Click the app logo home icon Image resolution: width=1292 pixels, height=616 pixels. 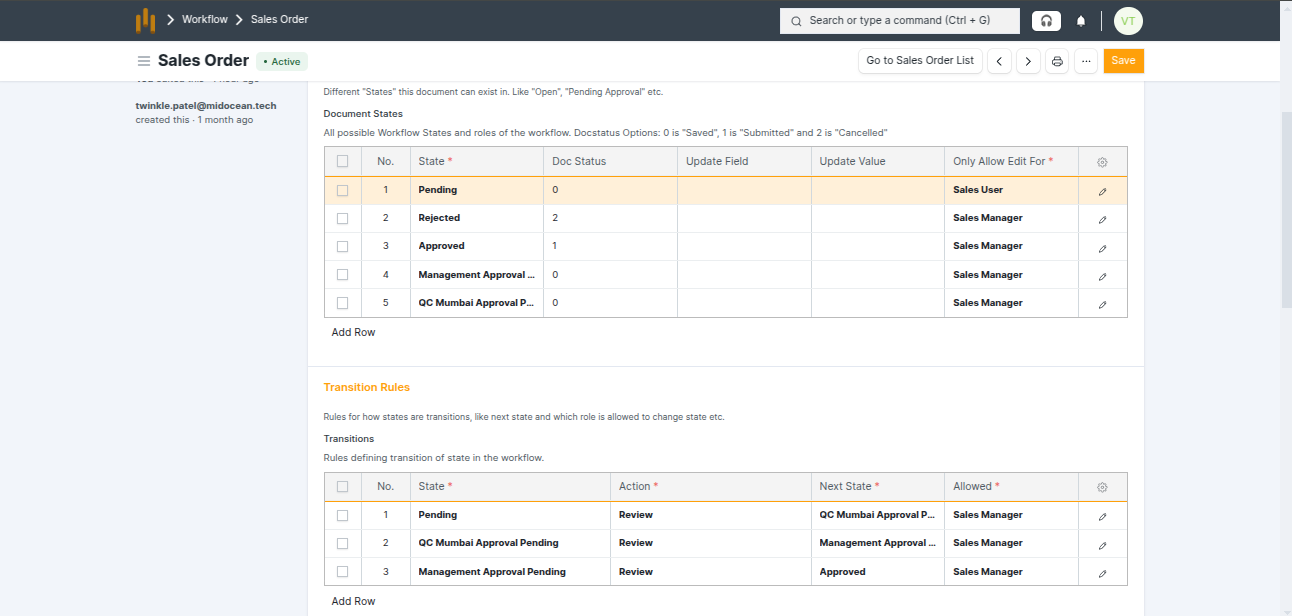146,20
